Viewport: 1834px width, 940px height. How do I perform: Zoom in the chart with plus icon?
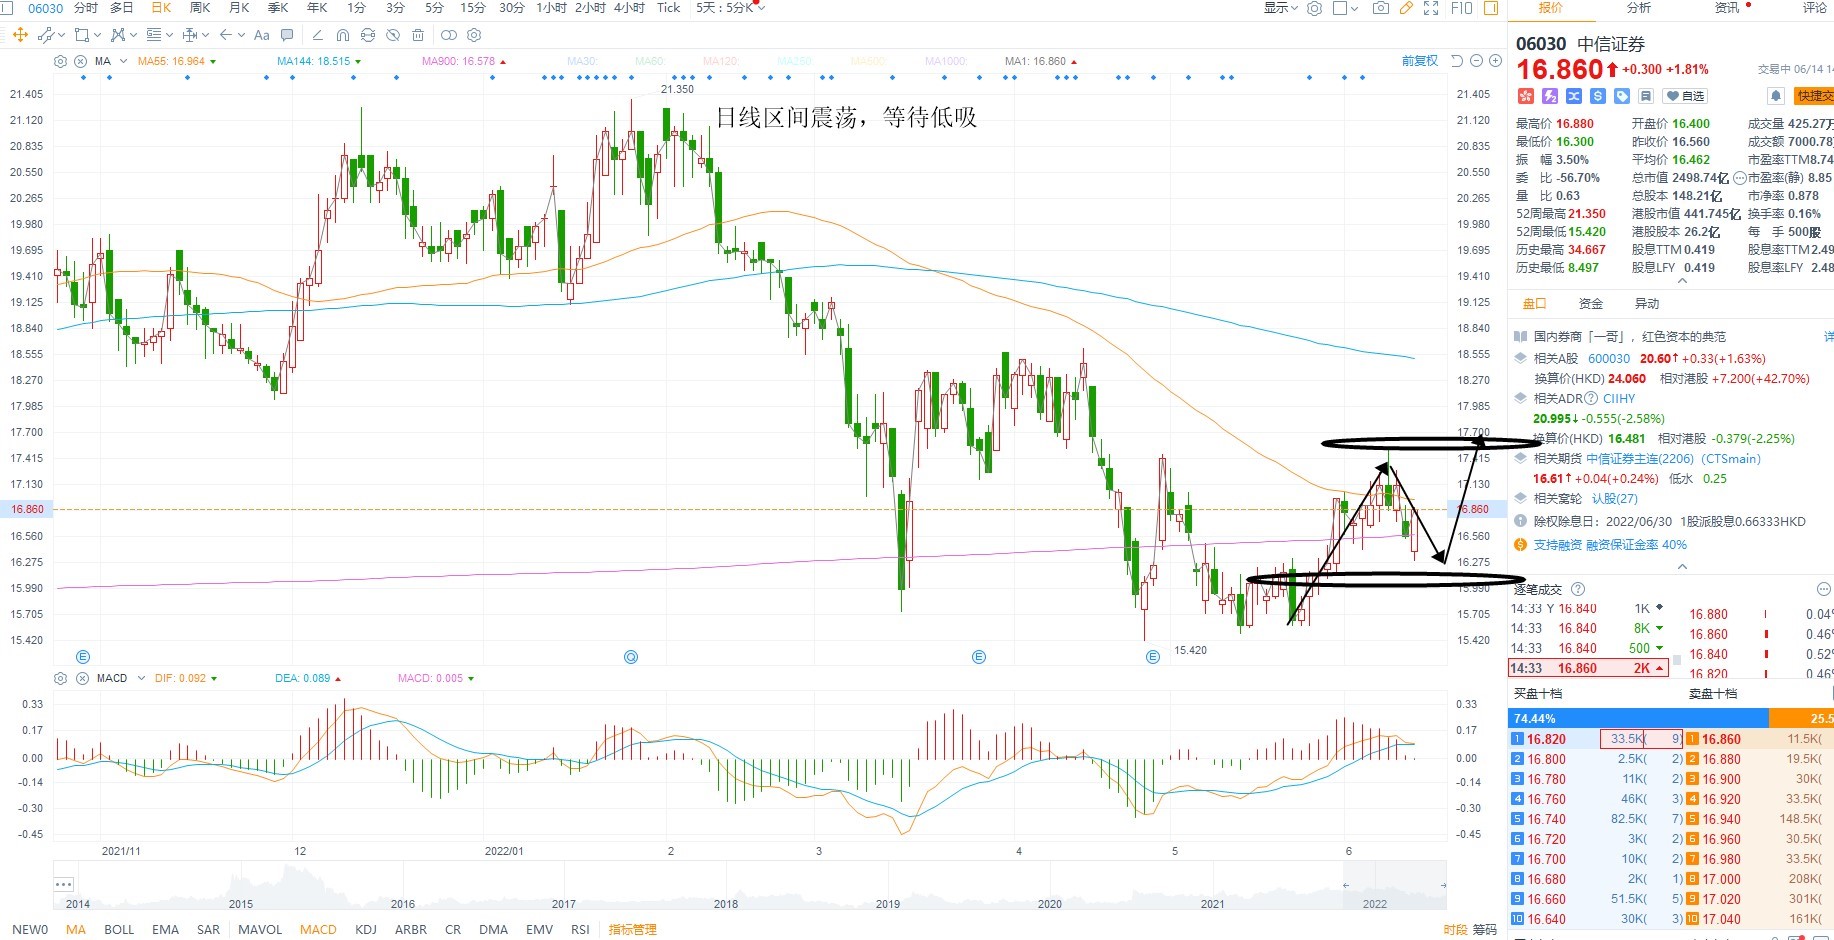pyautogui.click(x=1495, y=61)
